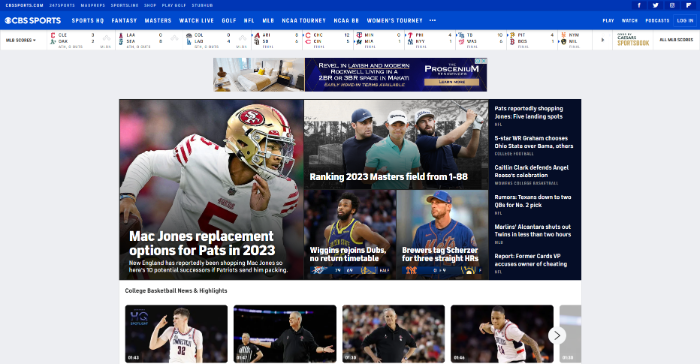
Task: Read Caitlin Clark defends Angel Reese's celebration
Action: pos(532,171)
